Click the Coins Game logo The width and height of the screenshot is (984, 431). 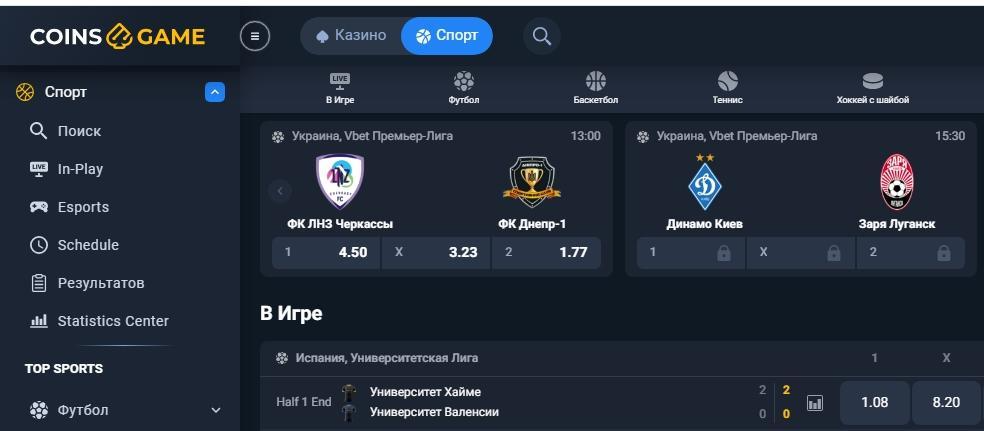pos(117,36)
